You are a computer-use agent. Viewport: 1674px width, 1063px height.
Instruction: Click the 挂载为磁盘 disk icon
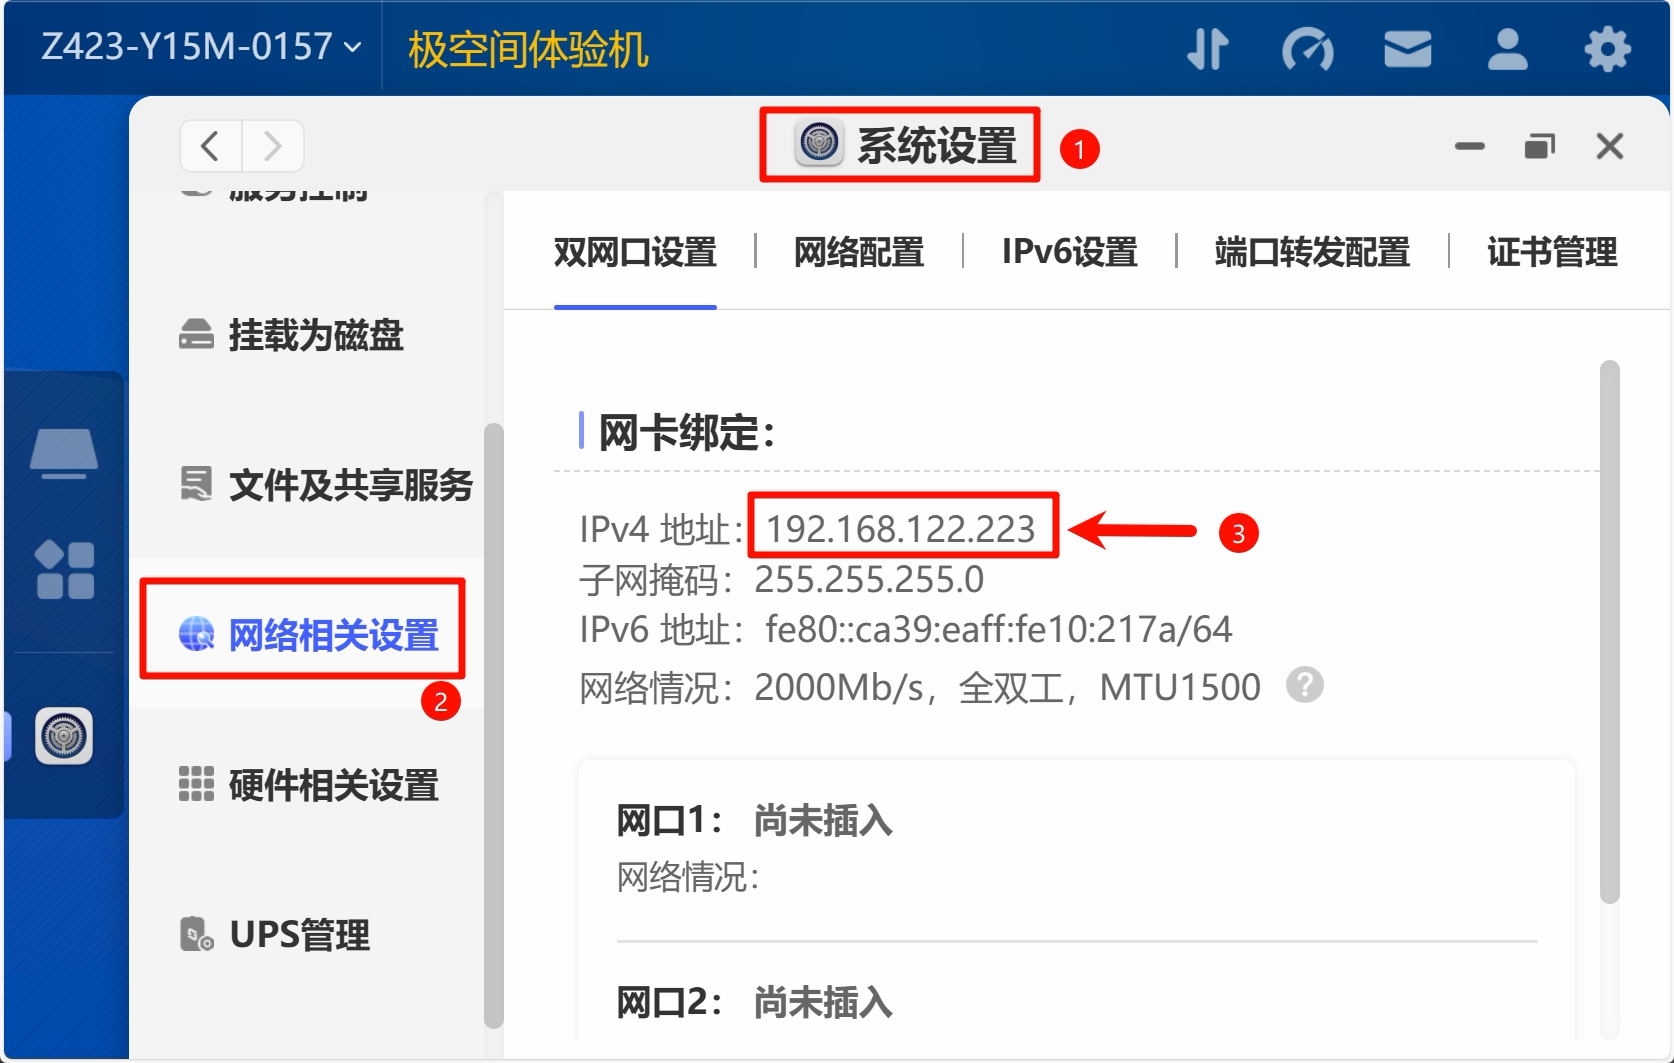point(196,335)
